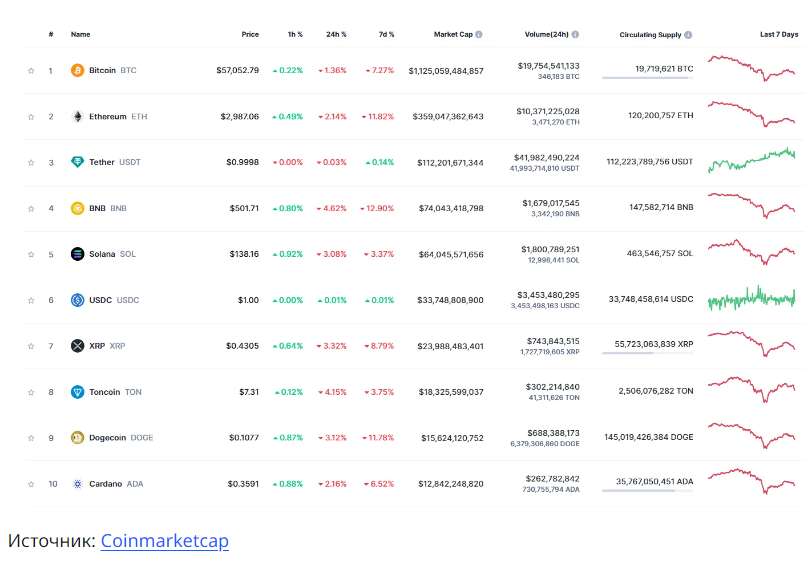Click the Solana logo icon
Screen dimensions: 811x578
[x=77, y=254]
